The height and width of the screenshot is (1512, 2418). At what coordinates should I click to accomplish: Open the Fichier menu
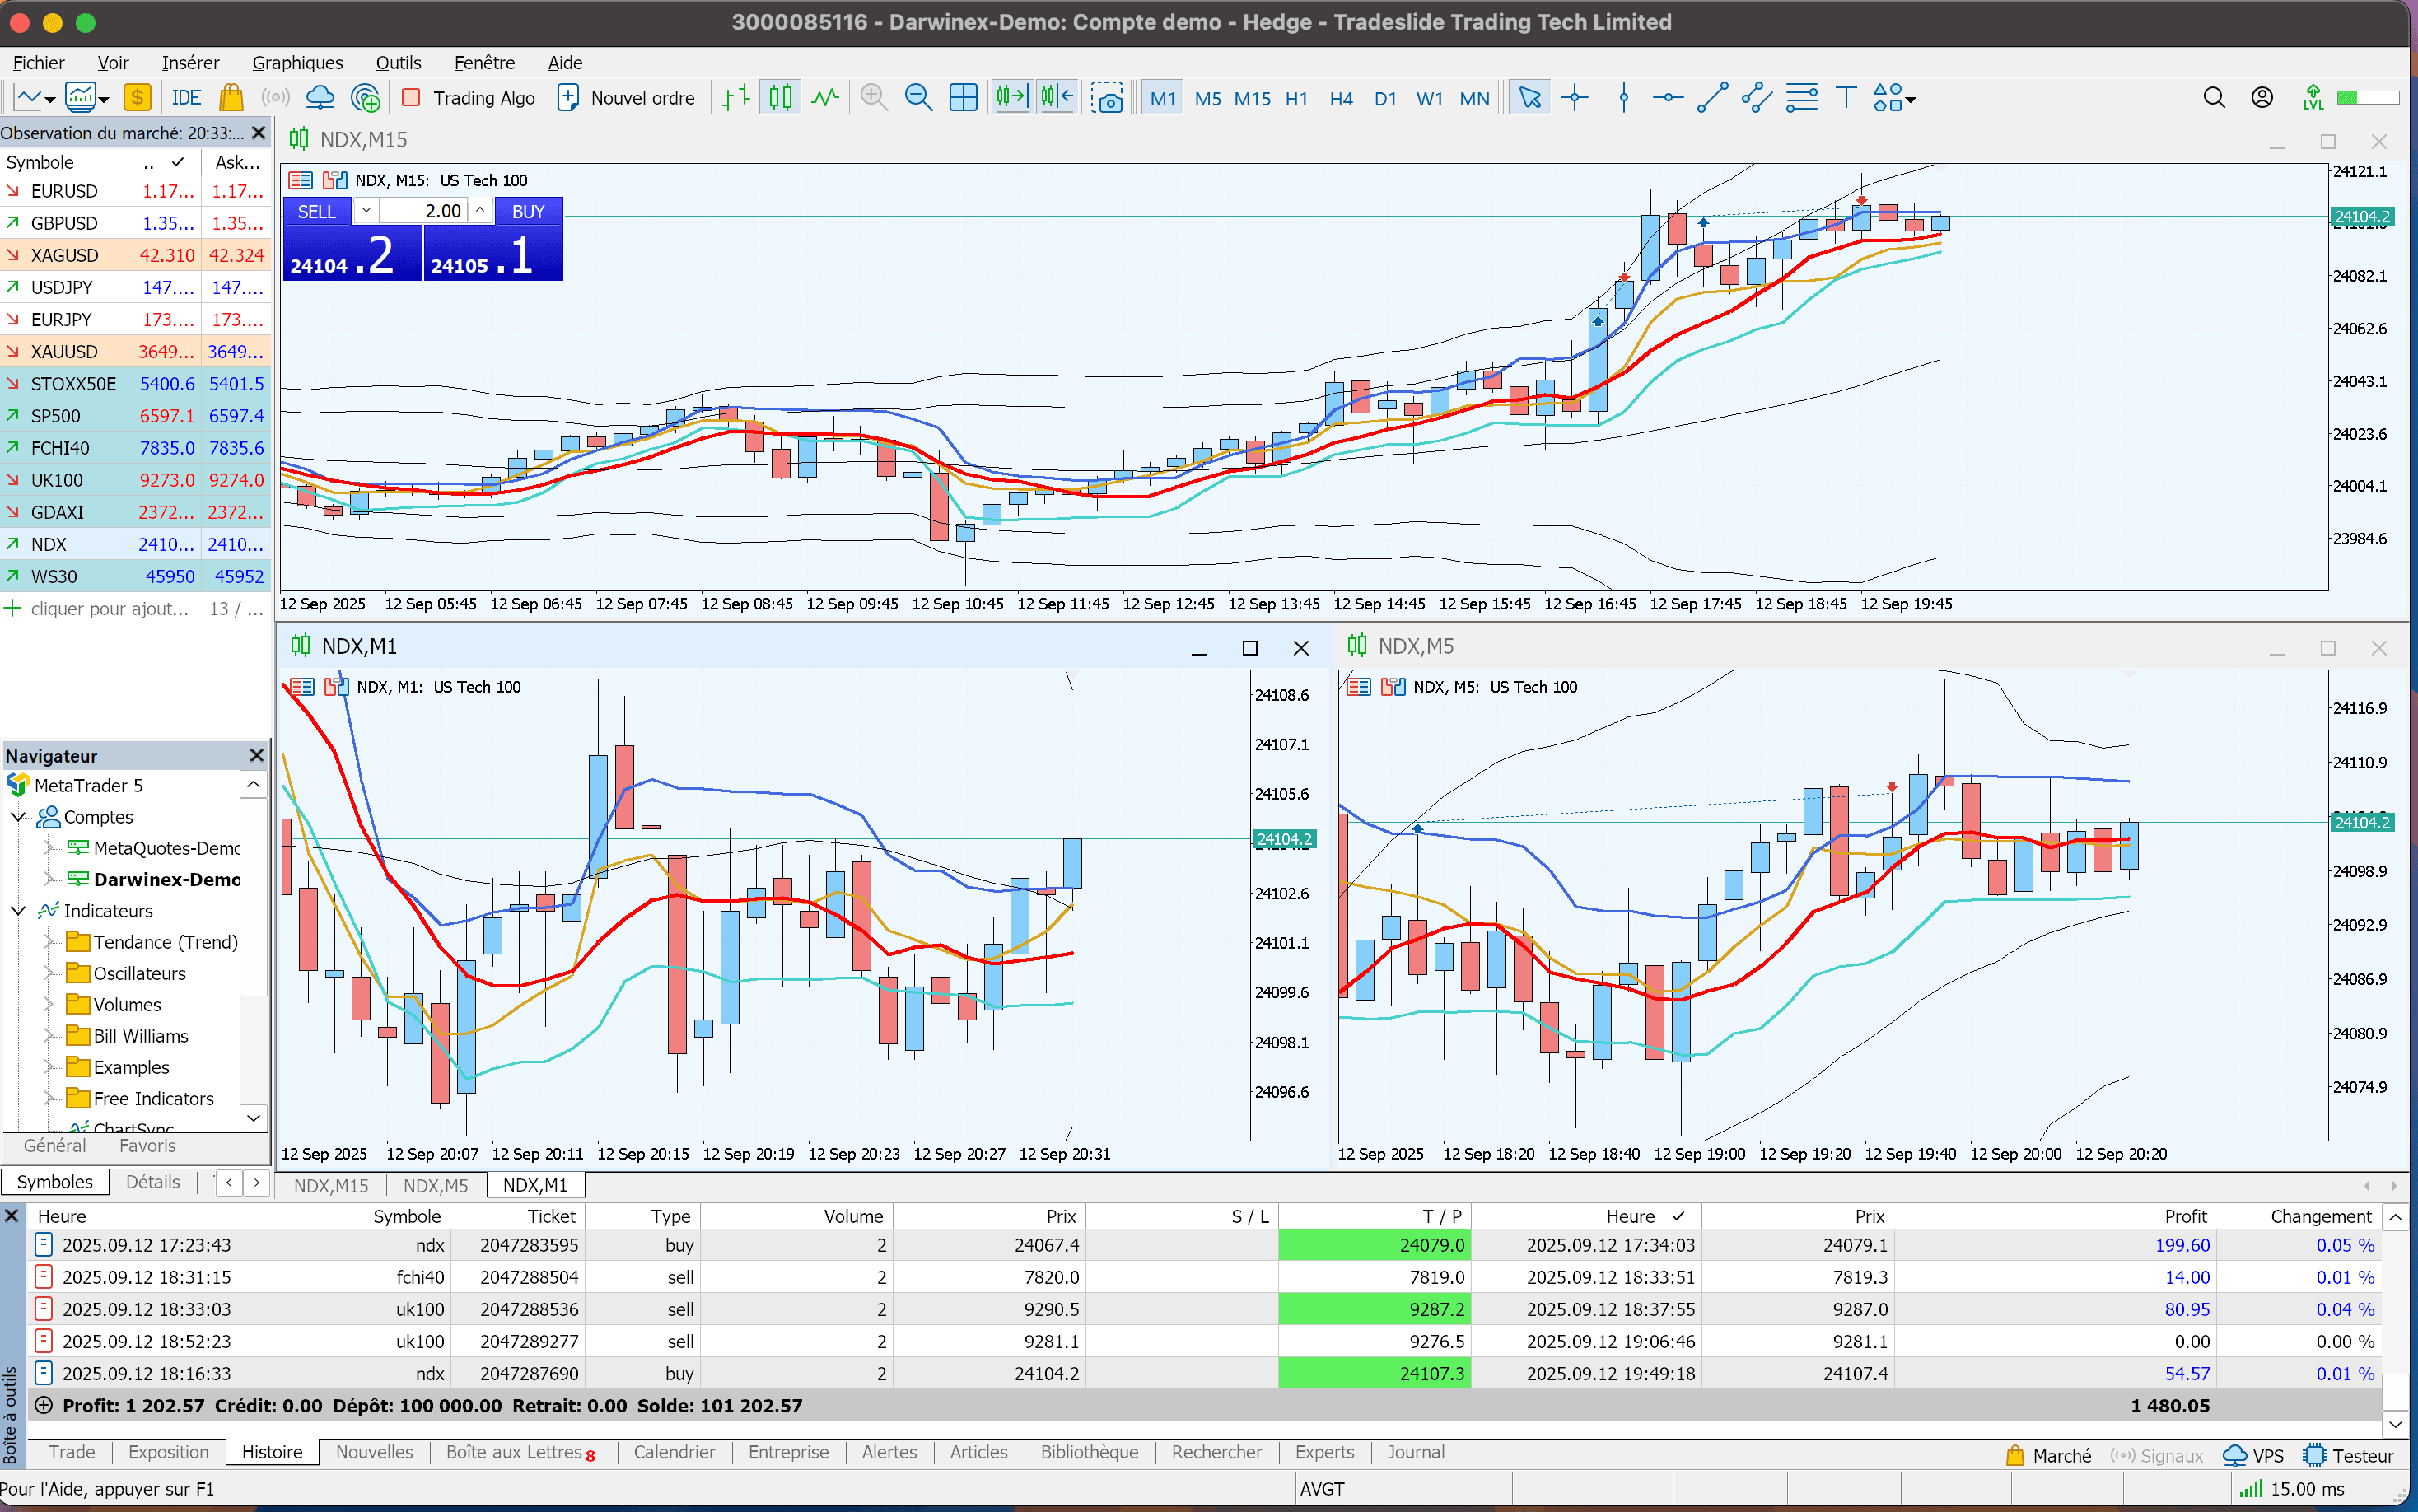(38, 62)
